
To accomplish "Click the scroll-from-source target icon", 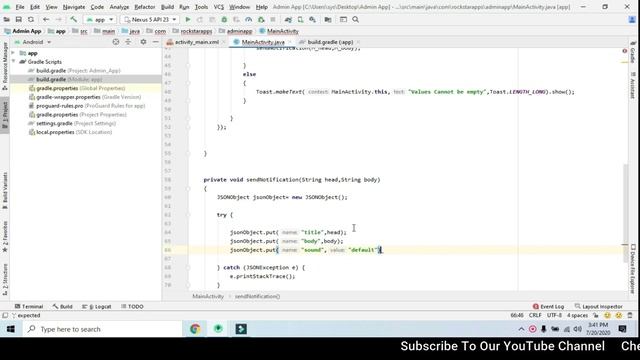I will [x=116, y=42].
